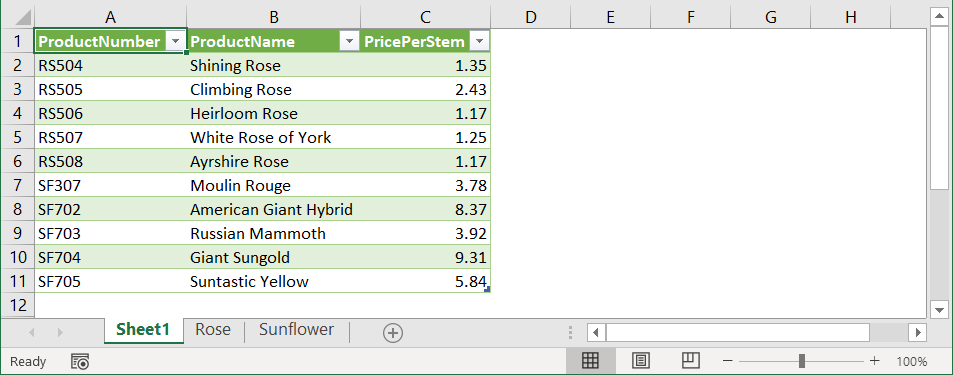Open the ProductName filter dropdown

[x=349, y=41]
